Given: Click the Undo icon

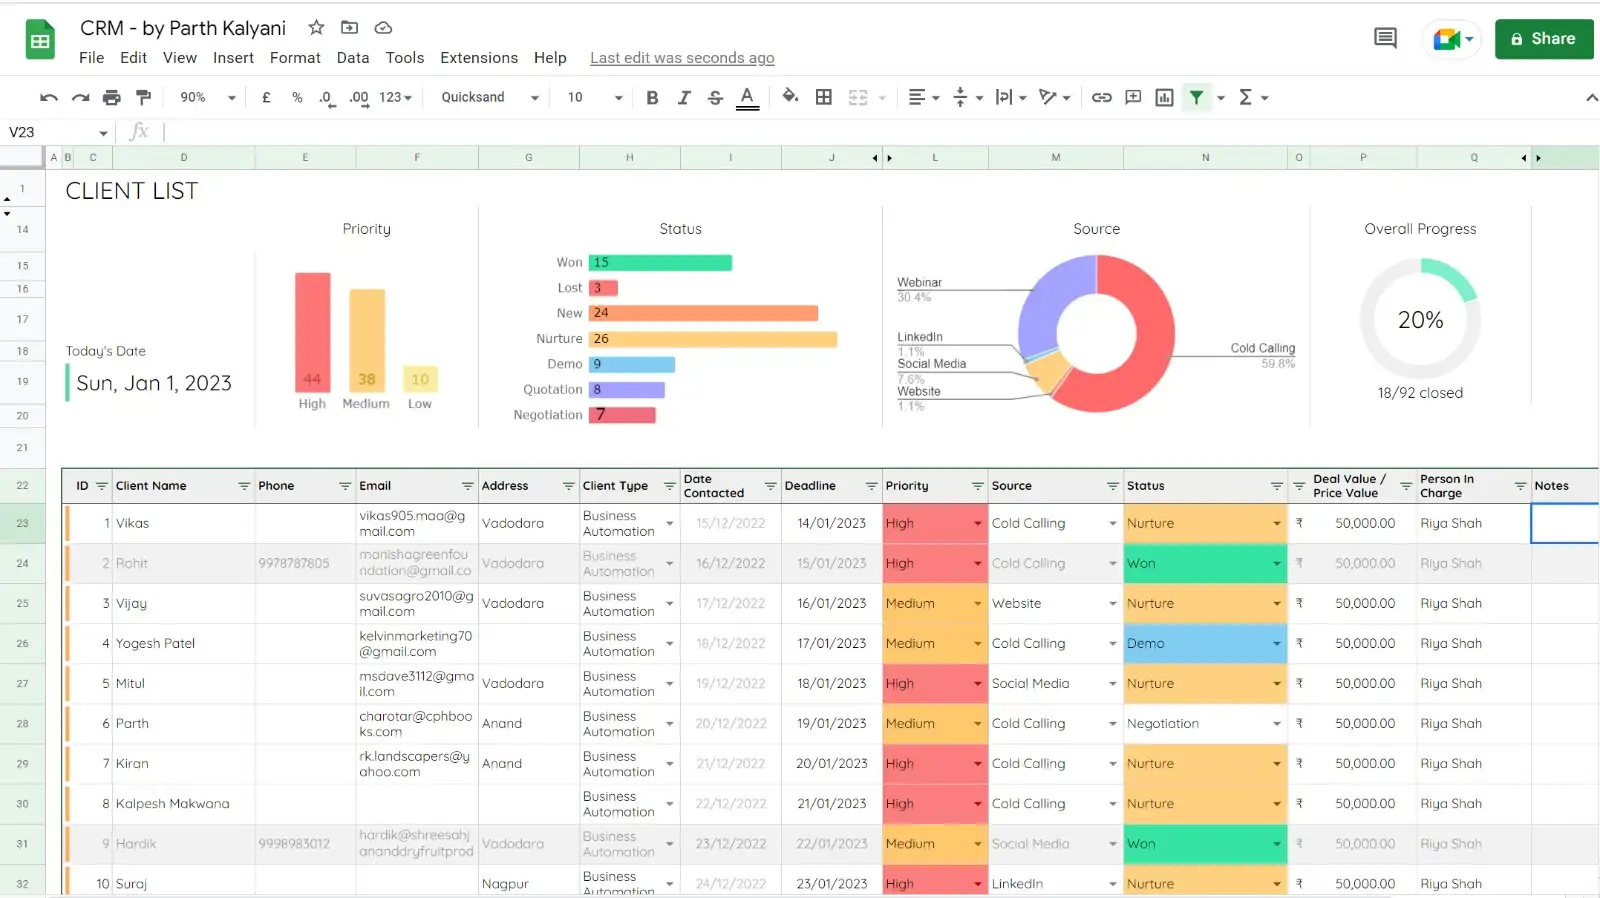Looking at the screenshot, I should tap(48, 97).
